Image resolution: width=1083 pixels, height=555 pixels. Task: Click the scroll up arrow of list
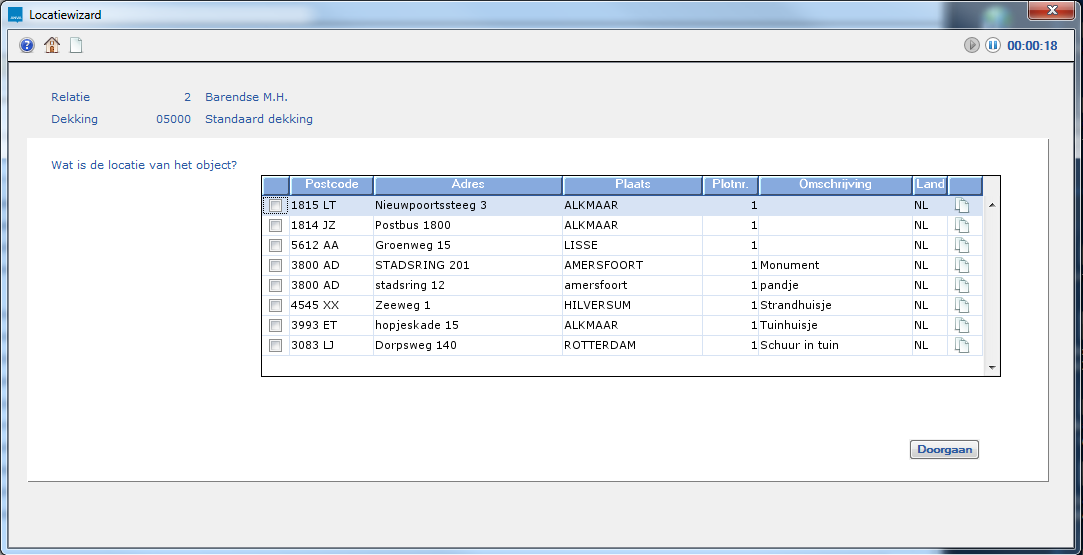tap(992, 205)
